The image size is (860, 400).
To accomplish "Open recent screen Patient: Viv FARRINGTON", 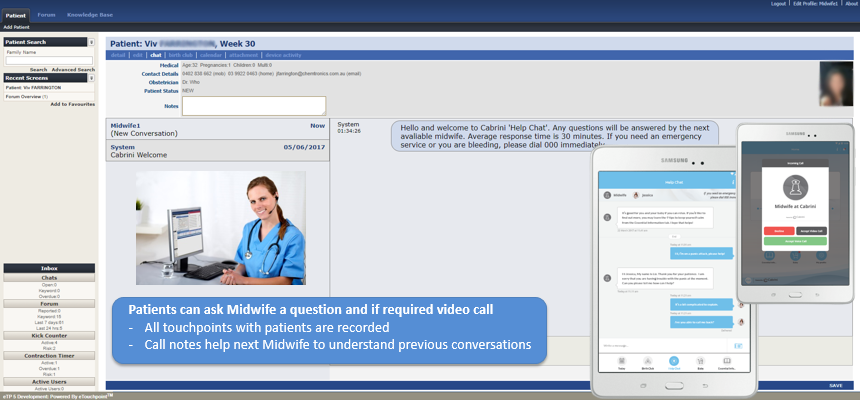I will pos(33,88).
